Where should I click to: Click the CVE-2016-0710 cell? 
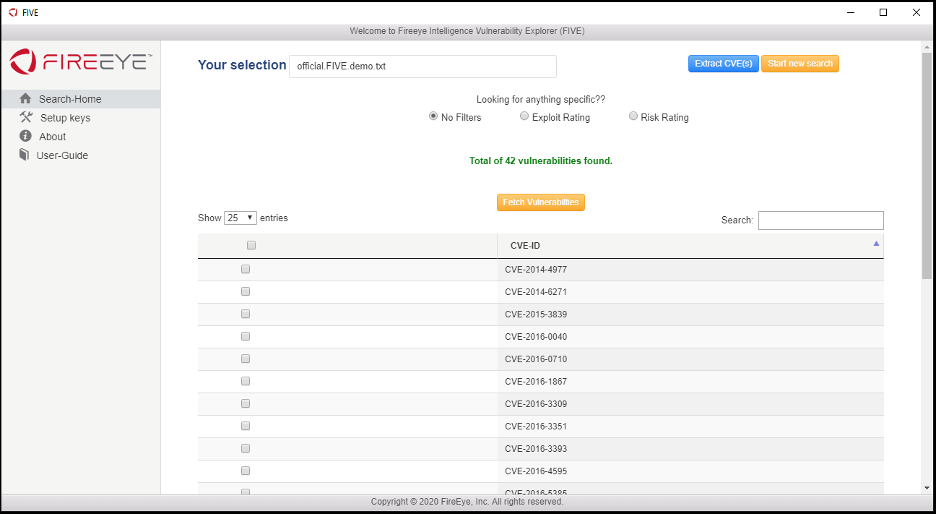[690, 359]
